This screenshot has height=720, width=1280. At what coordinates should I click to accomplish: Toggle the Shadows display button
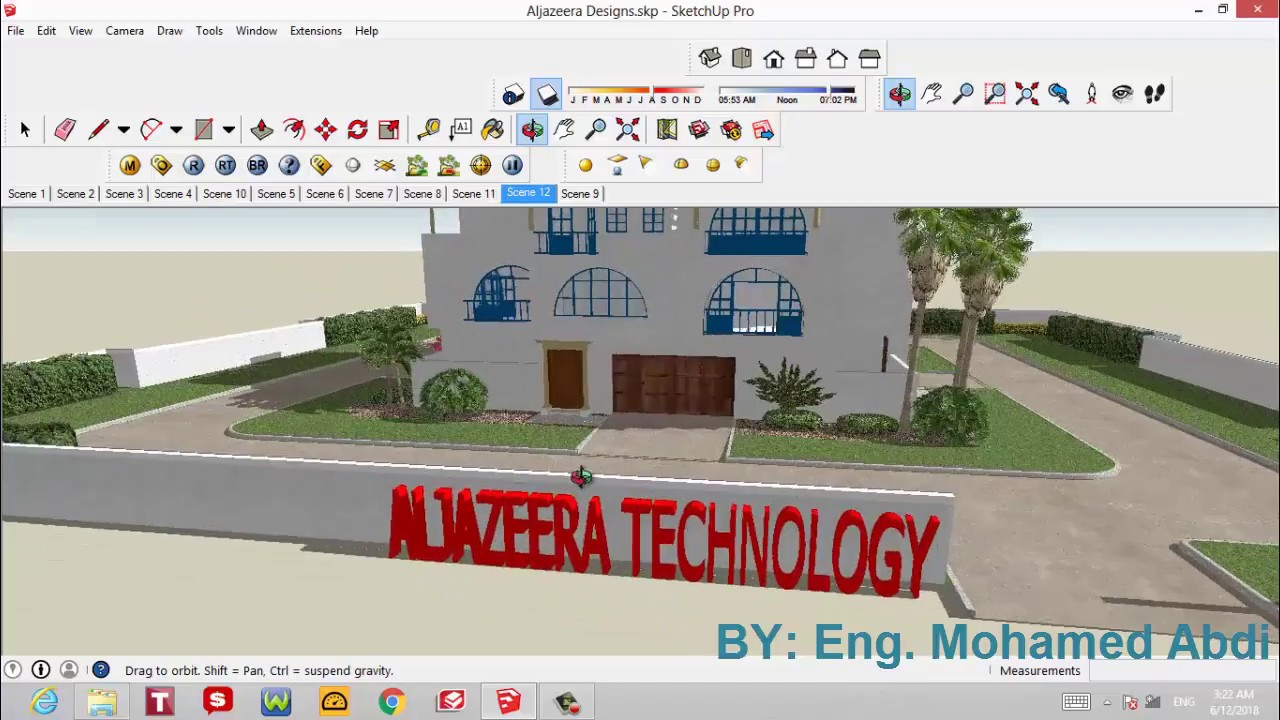click(x=547, y=95)
